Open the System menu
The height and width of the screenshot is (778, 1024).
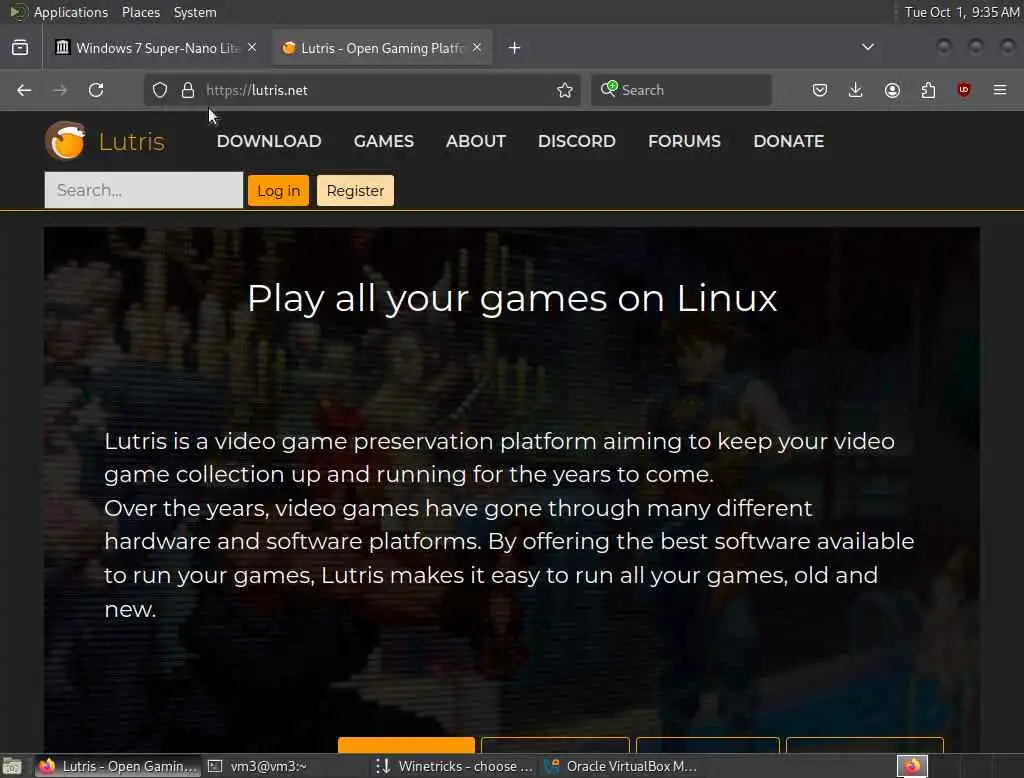click(195, 12)
